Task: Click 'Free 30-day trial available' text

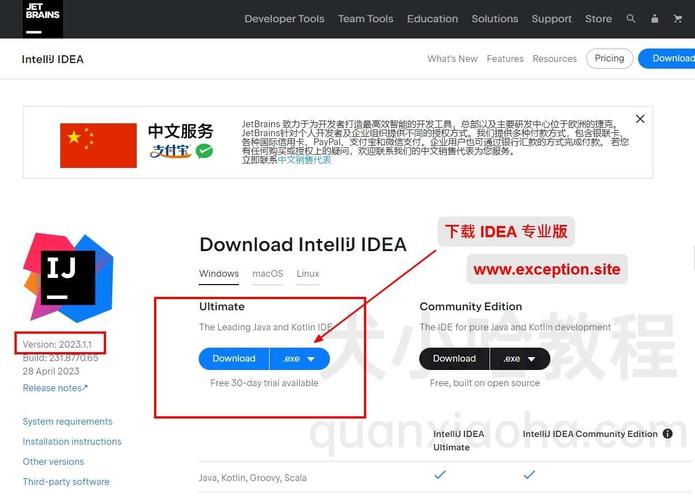Action: click(264, 383)
